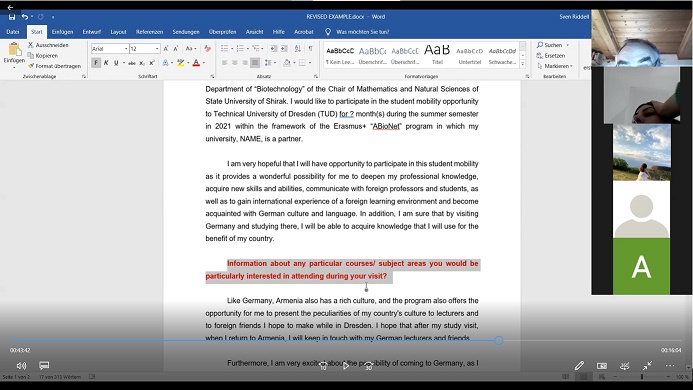Click the back arrow of the video player
The height and width of the screenshot is (390, 693).
tap(10, 7)
